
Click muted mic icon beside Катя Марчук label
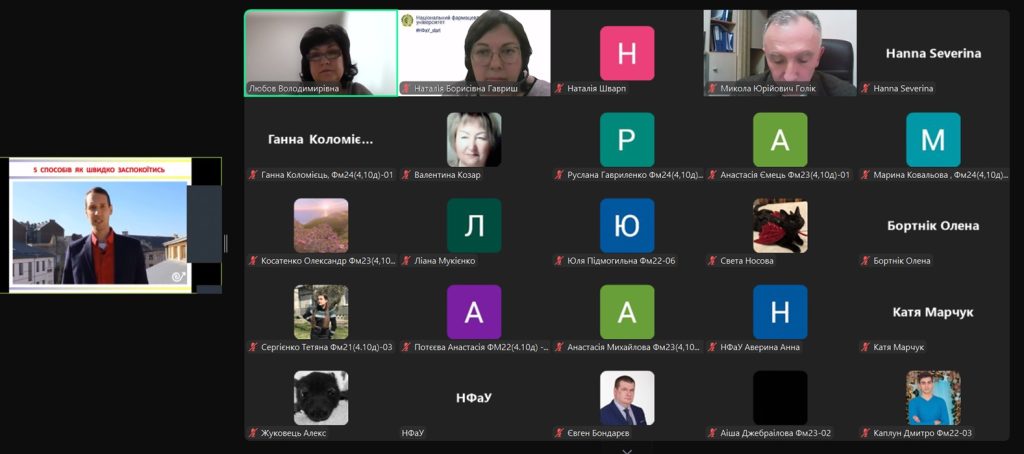tap(865, 347)
